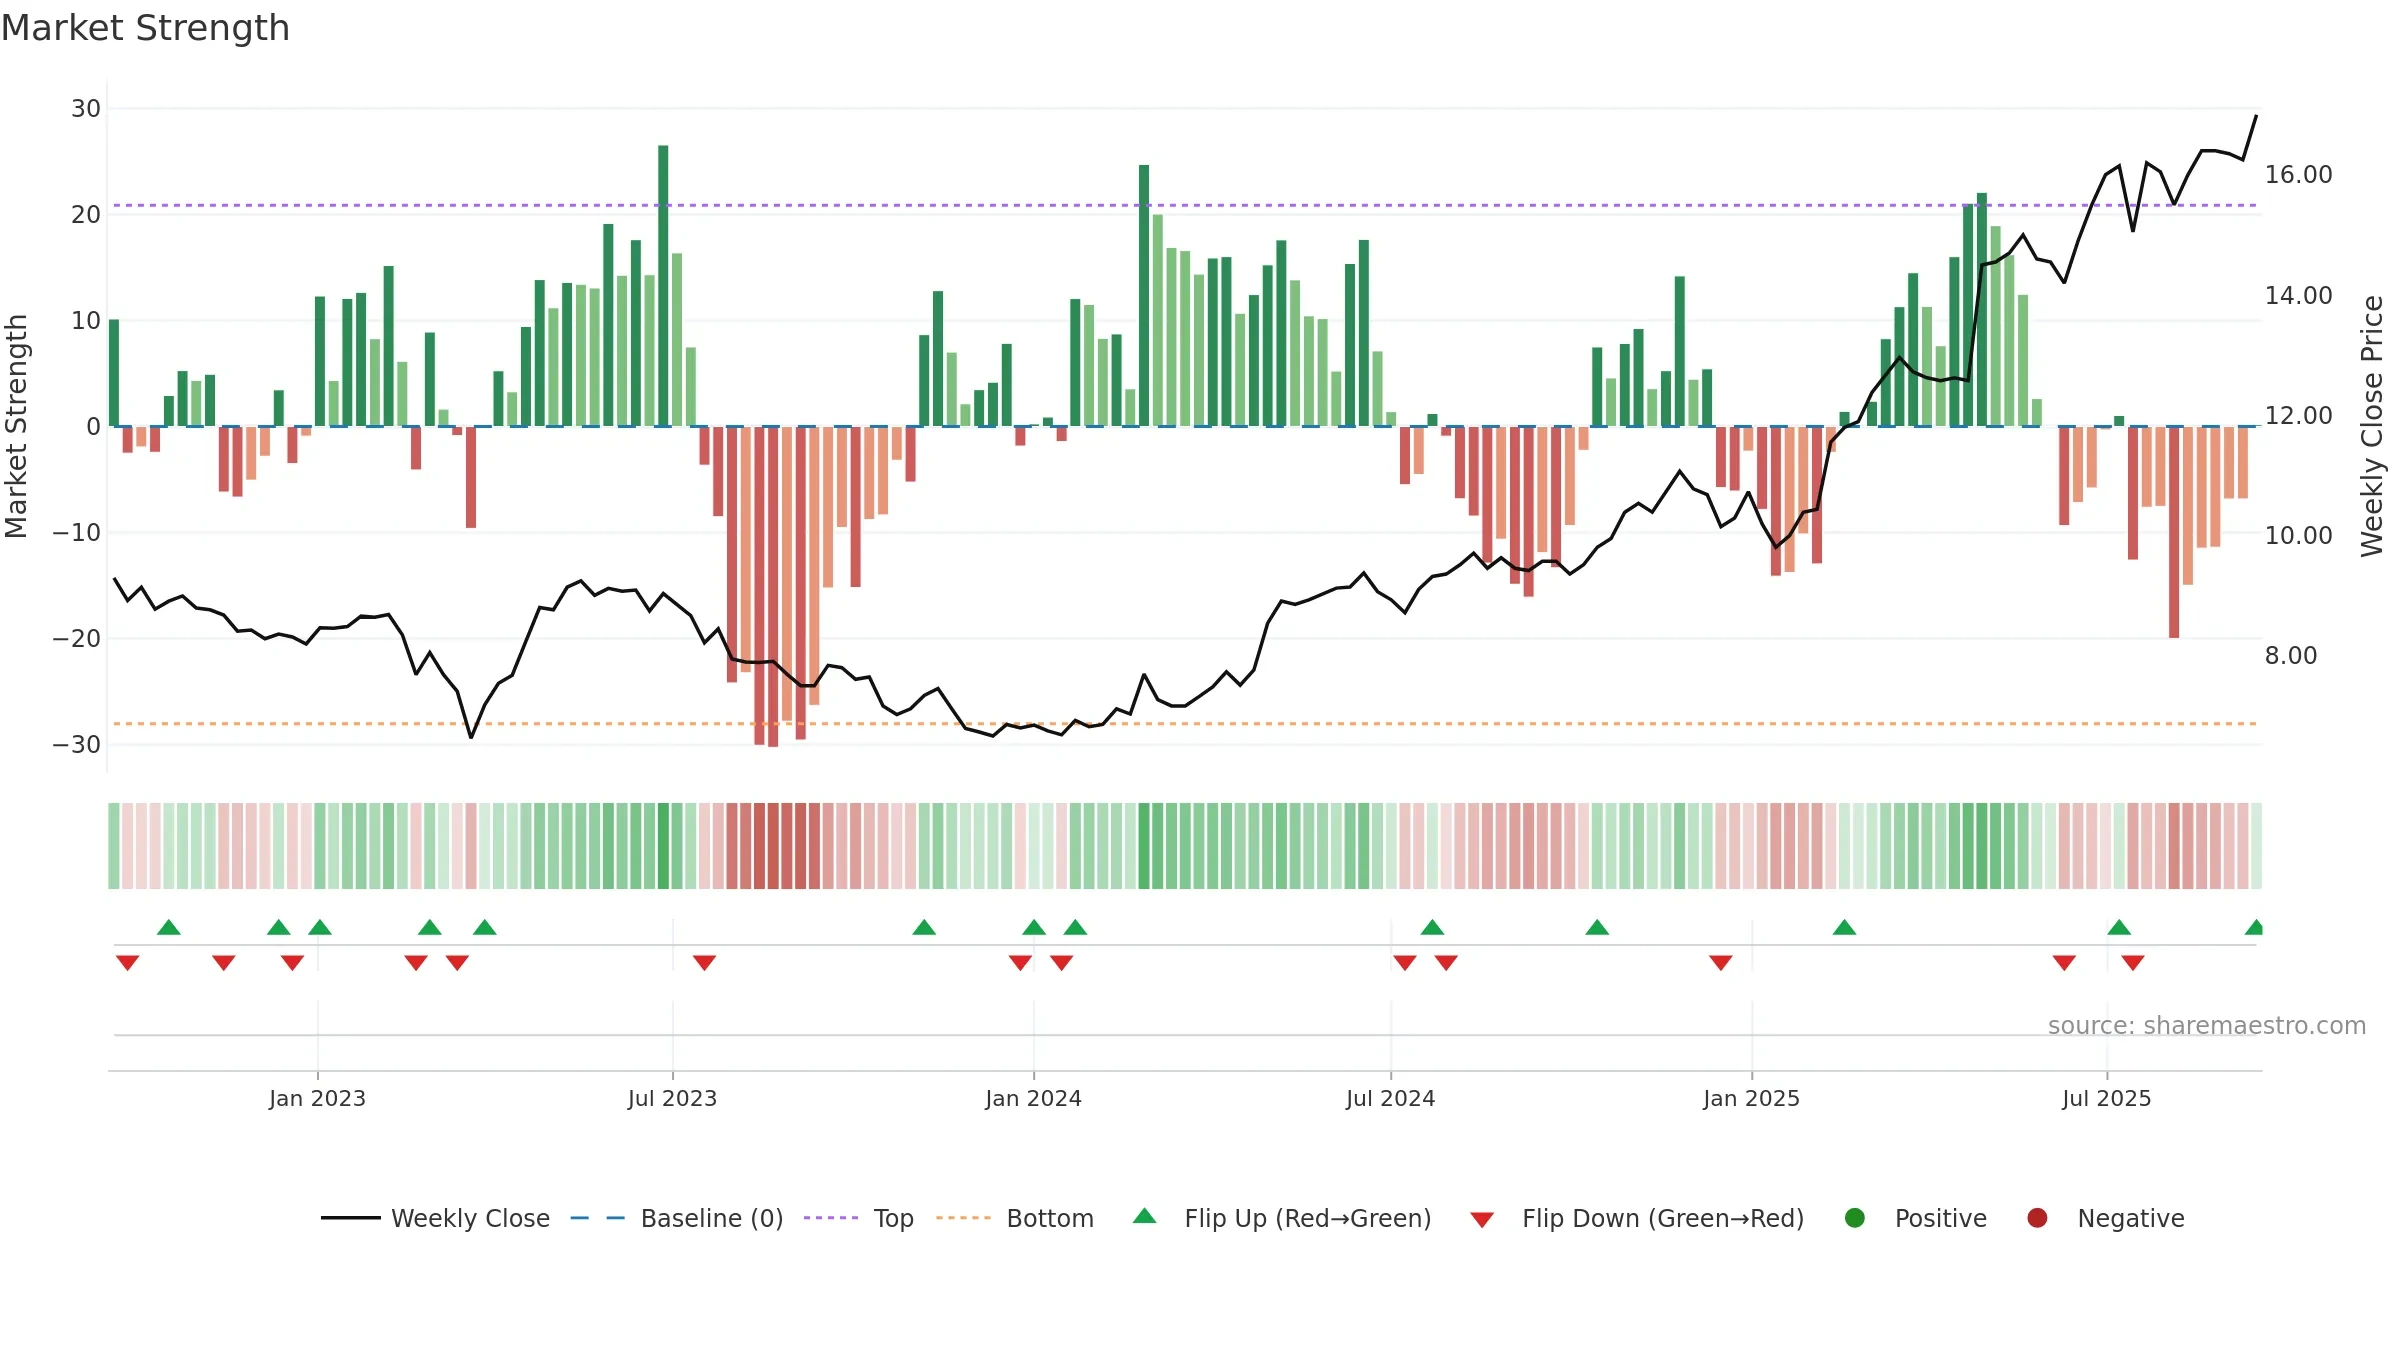Image resolution: width=2400 pixels, height=1350 pixels.
Task: Click the leftmost green flip-up triangle marker
Action: point(169,927)
